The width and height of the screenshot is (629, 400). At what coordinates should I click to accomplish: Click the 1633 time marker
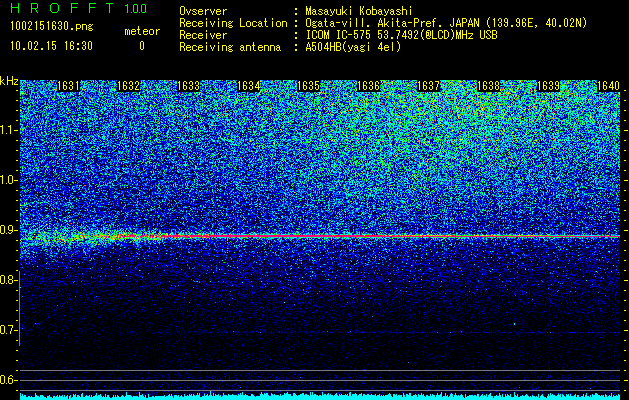[189, 86]
